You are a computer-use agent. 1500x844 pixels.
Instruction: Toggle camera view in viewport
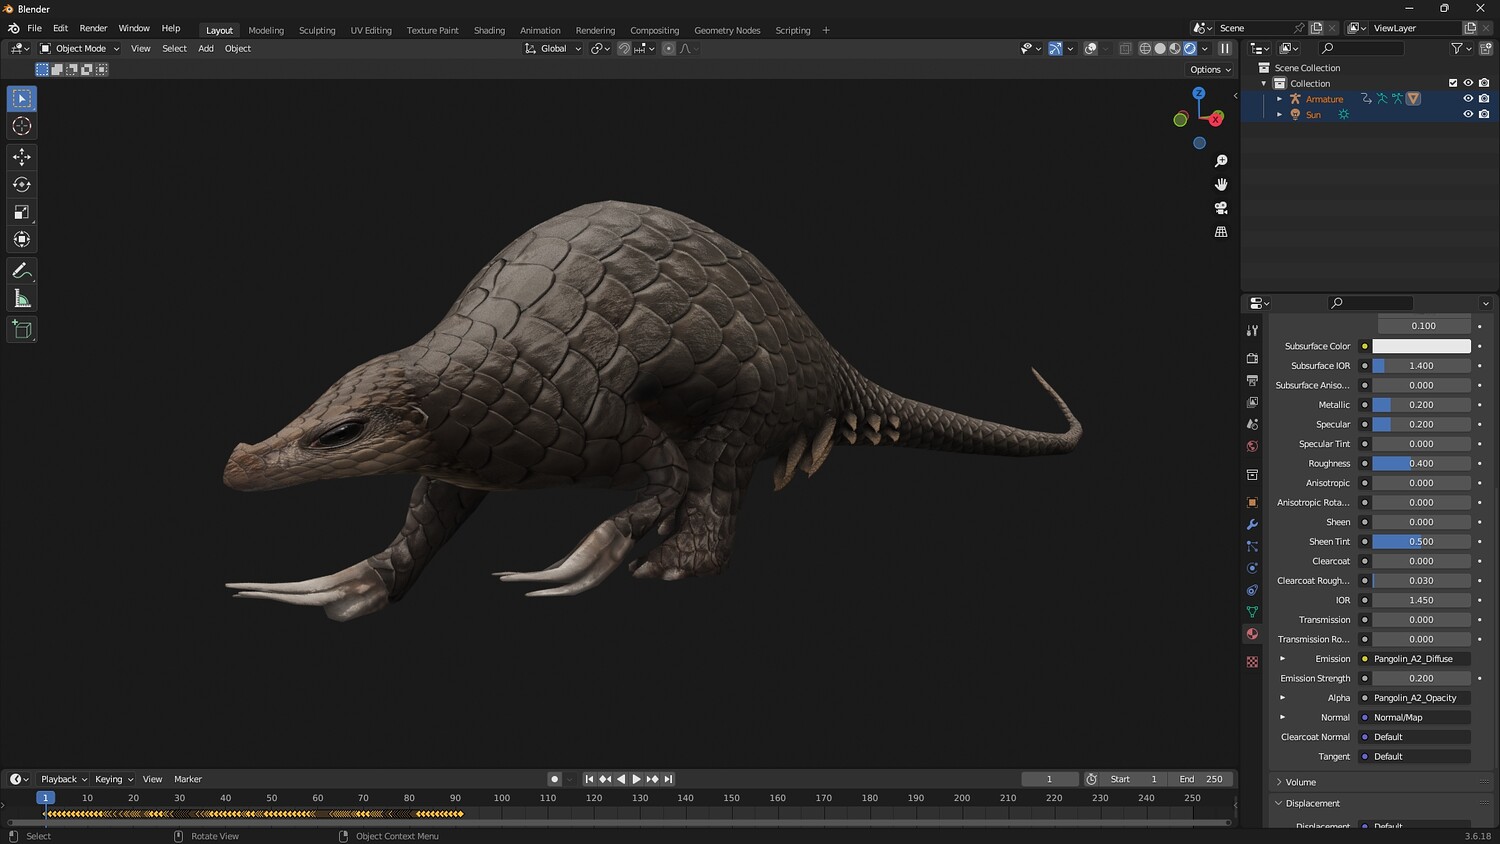click(1221, 208)
